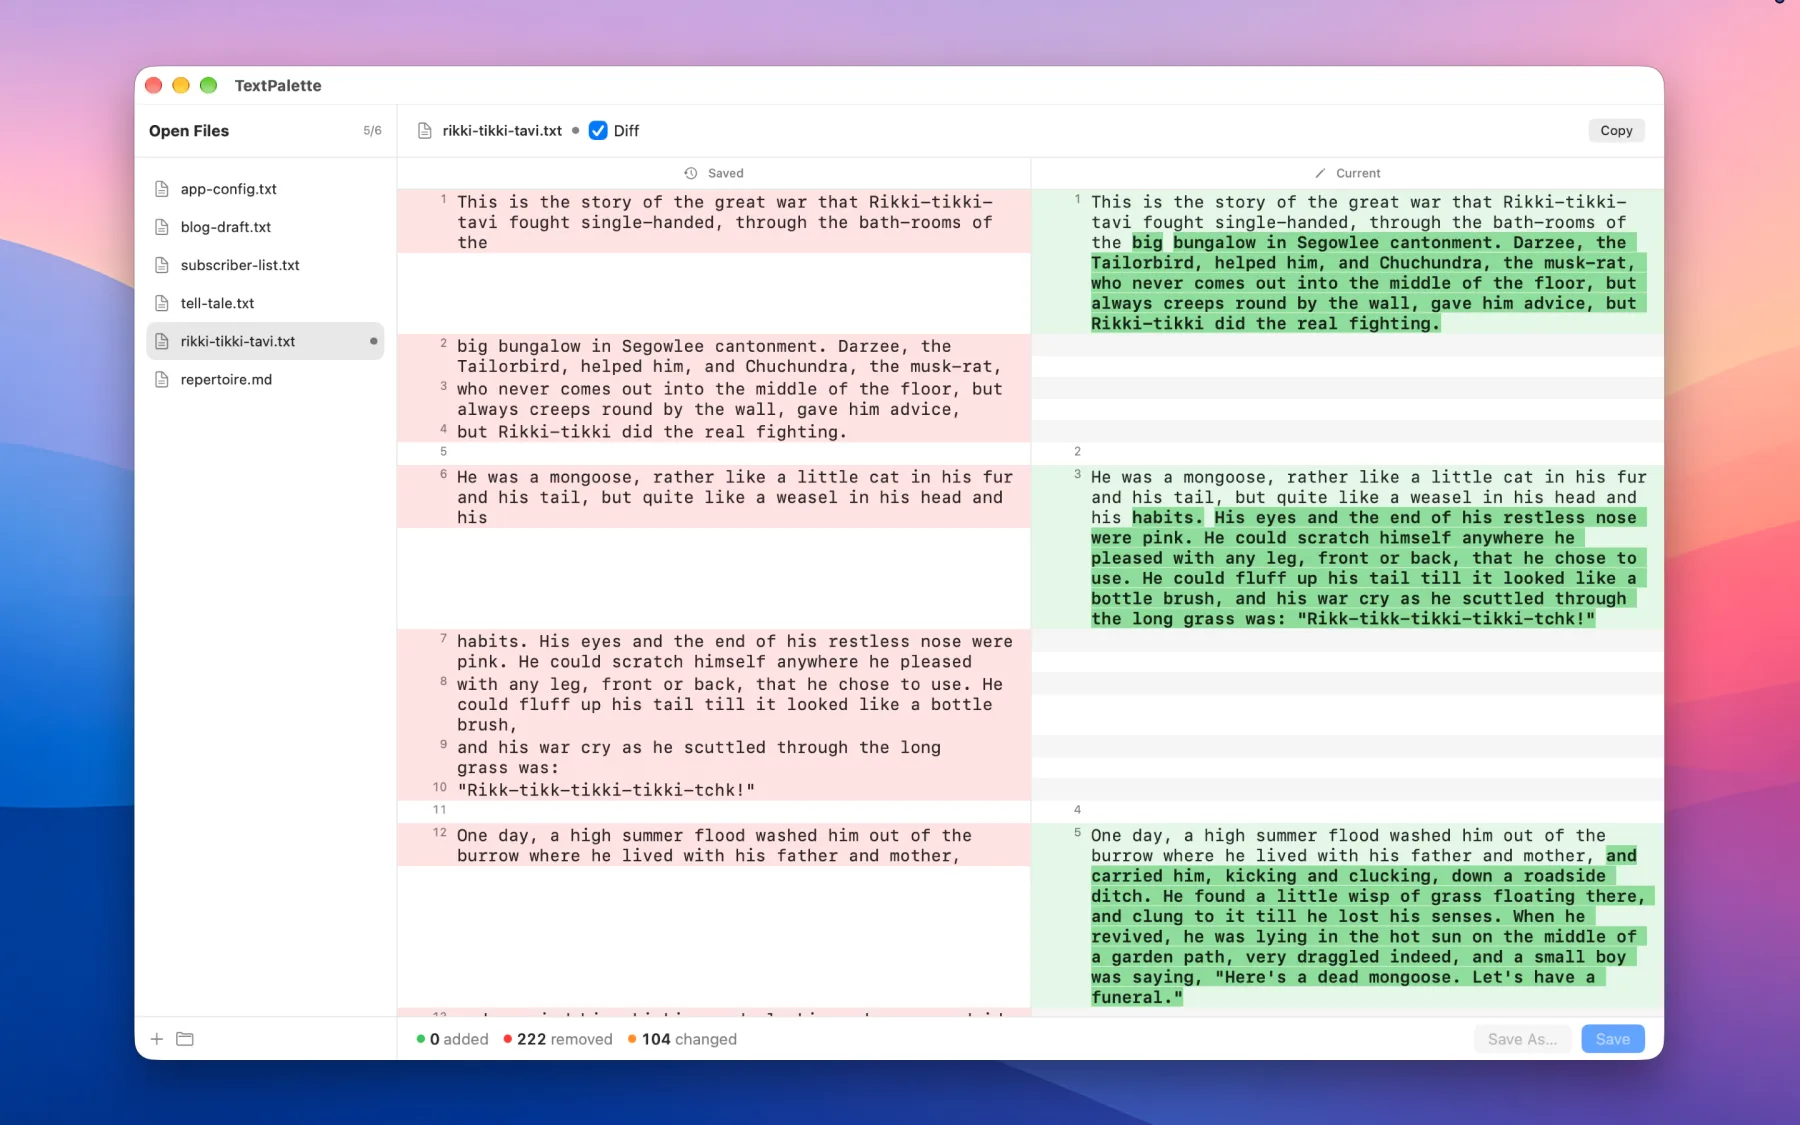
Task: Uncheck the Diff checkbox
Action: pos(598,131)
